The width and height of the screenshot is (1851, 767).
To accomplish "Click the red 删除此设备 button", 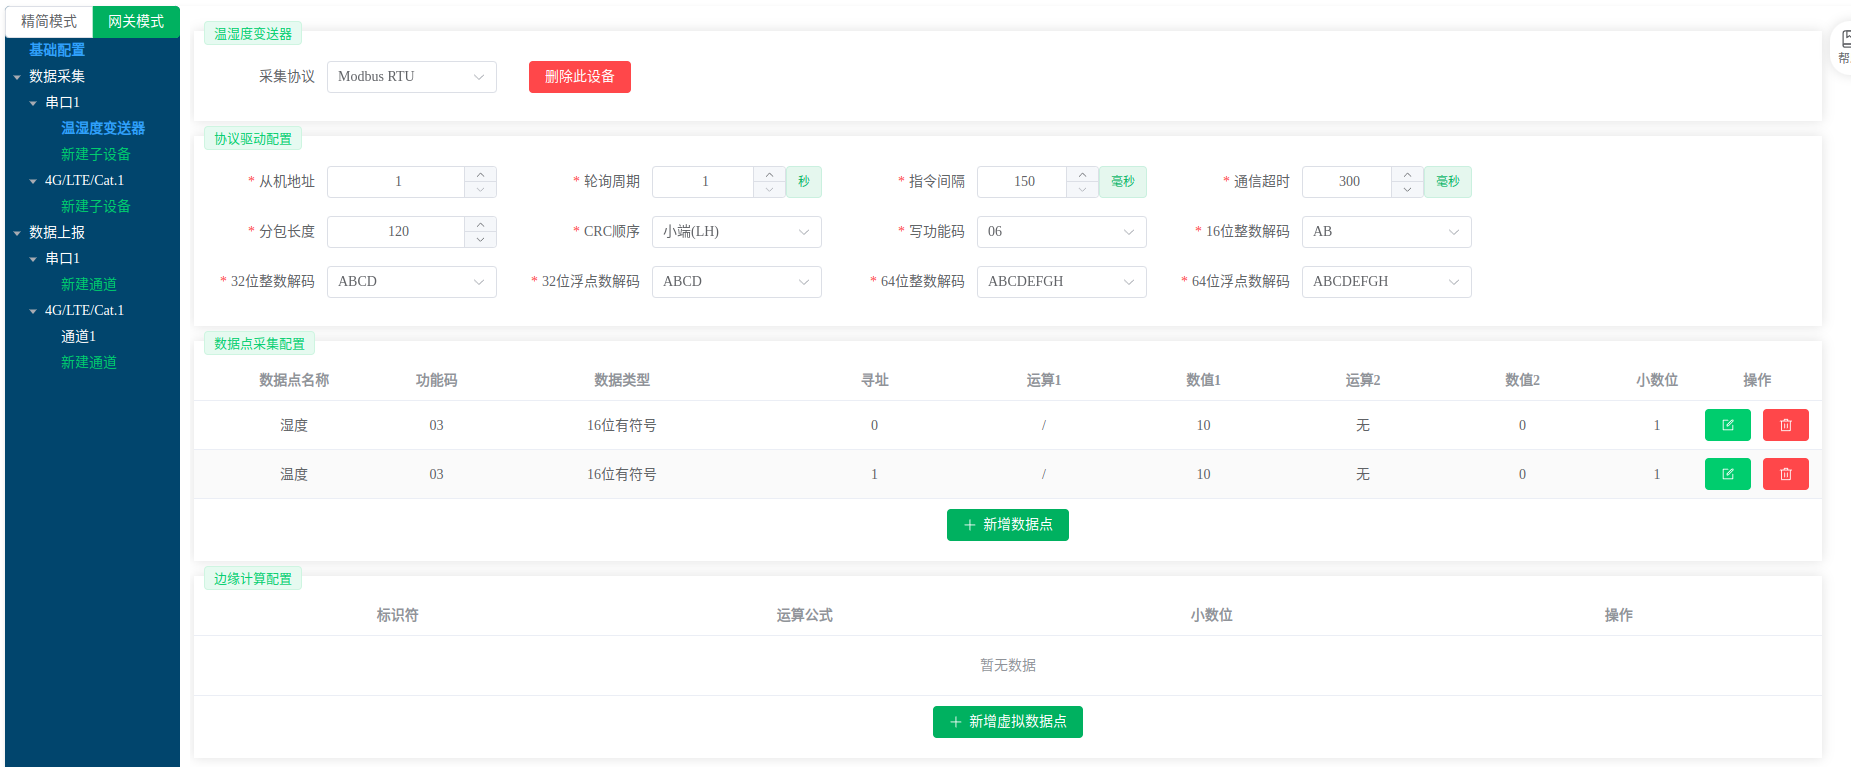I will [580, 77].
